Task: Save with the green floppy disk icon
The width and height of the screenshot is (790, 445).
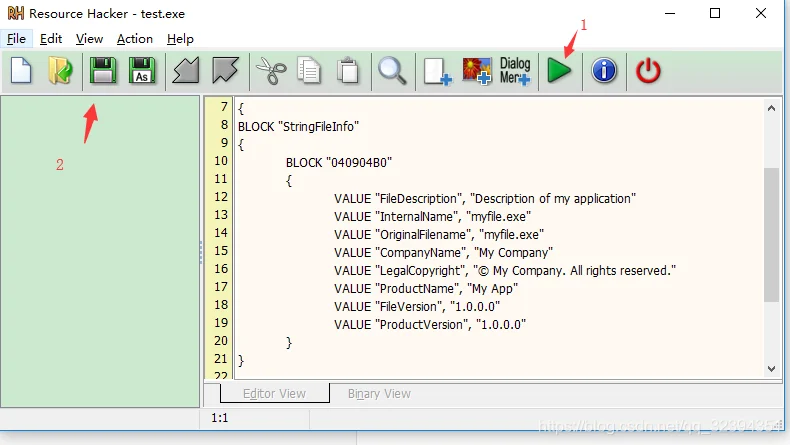Action: coord(103,71)
